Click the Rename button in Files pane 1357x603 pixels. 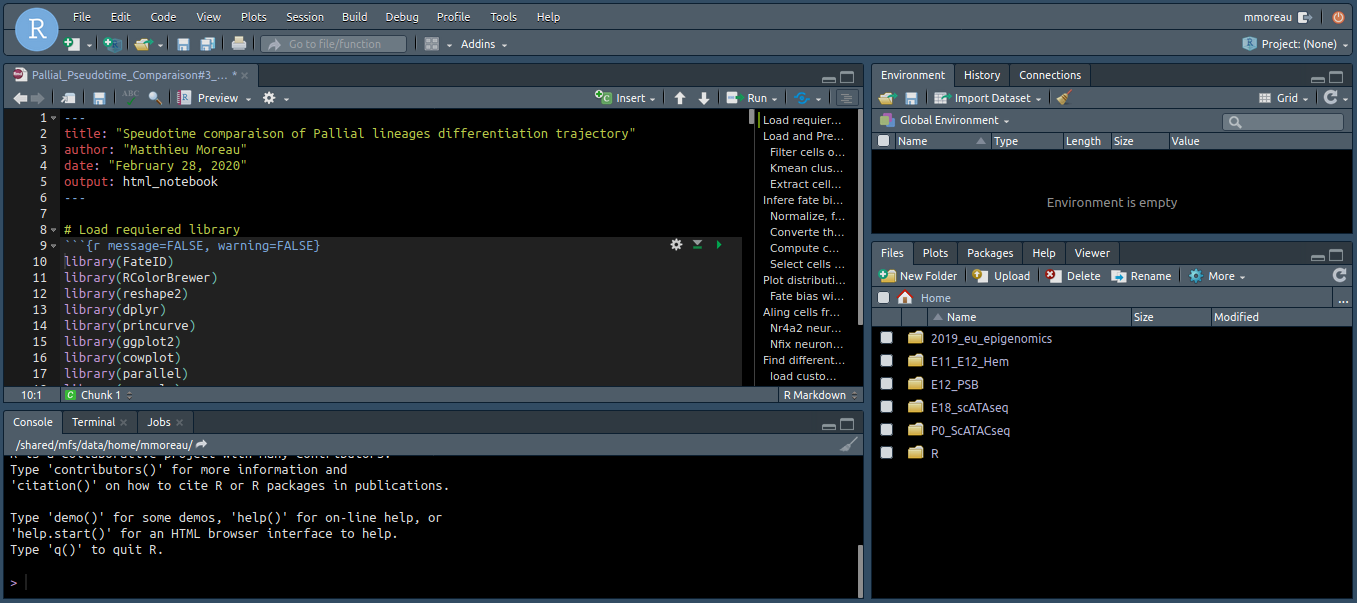pyautogui.click(x=1141, y=275)
